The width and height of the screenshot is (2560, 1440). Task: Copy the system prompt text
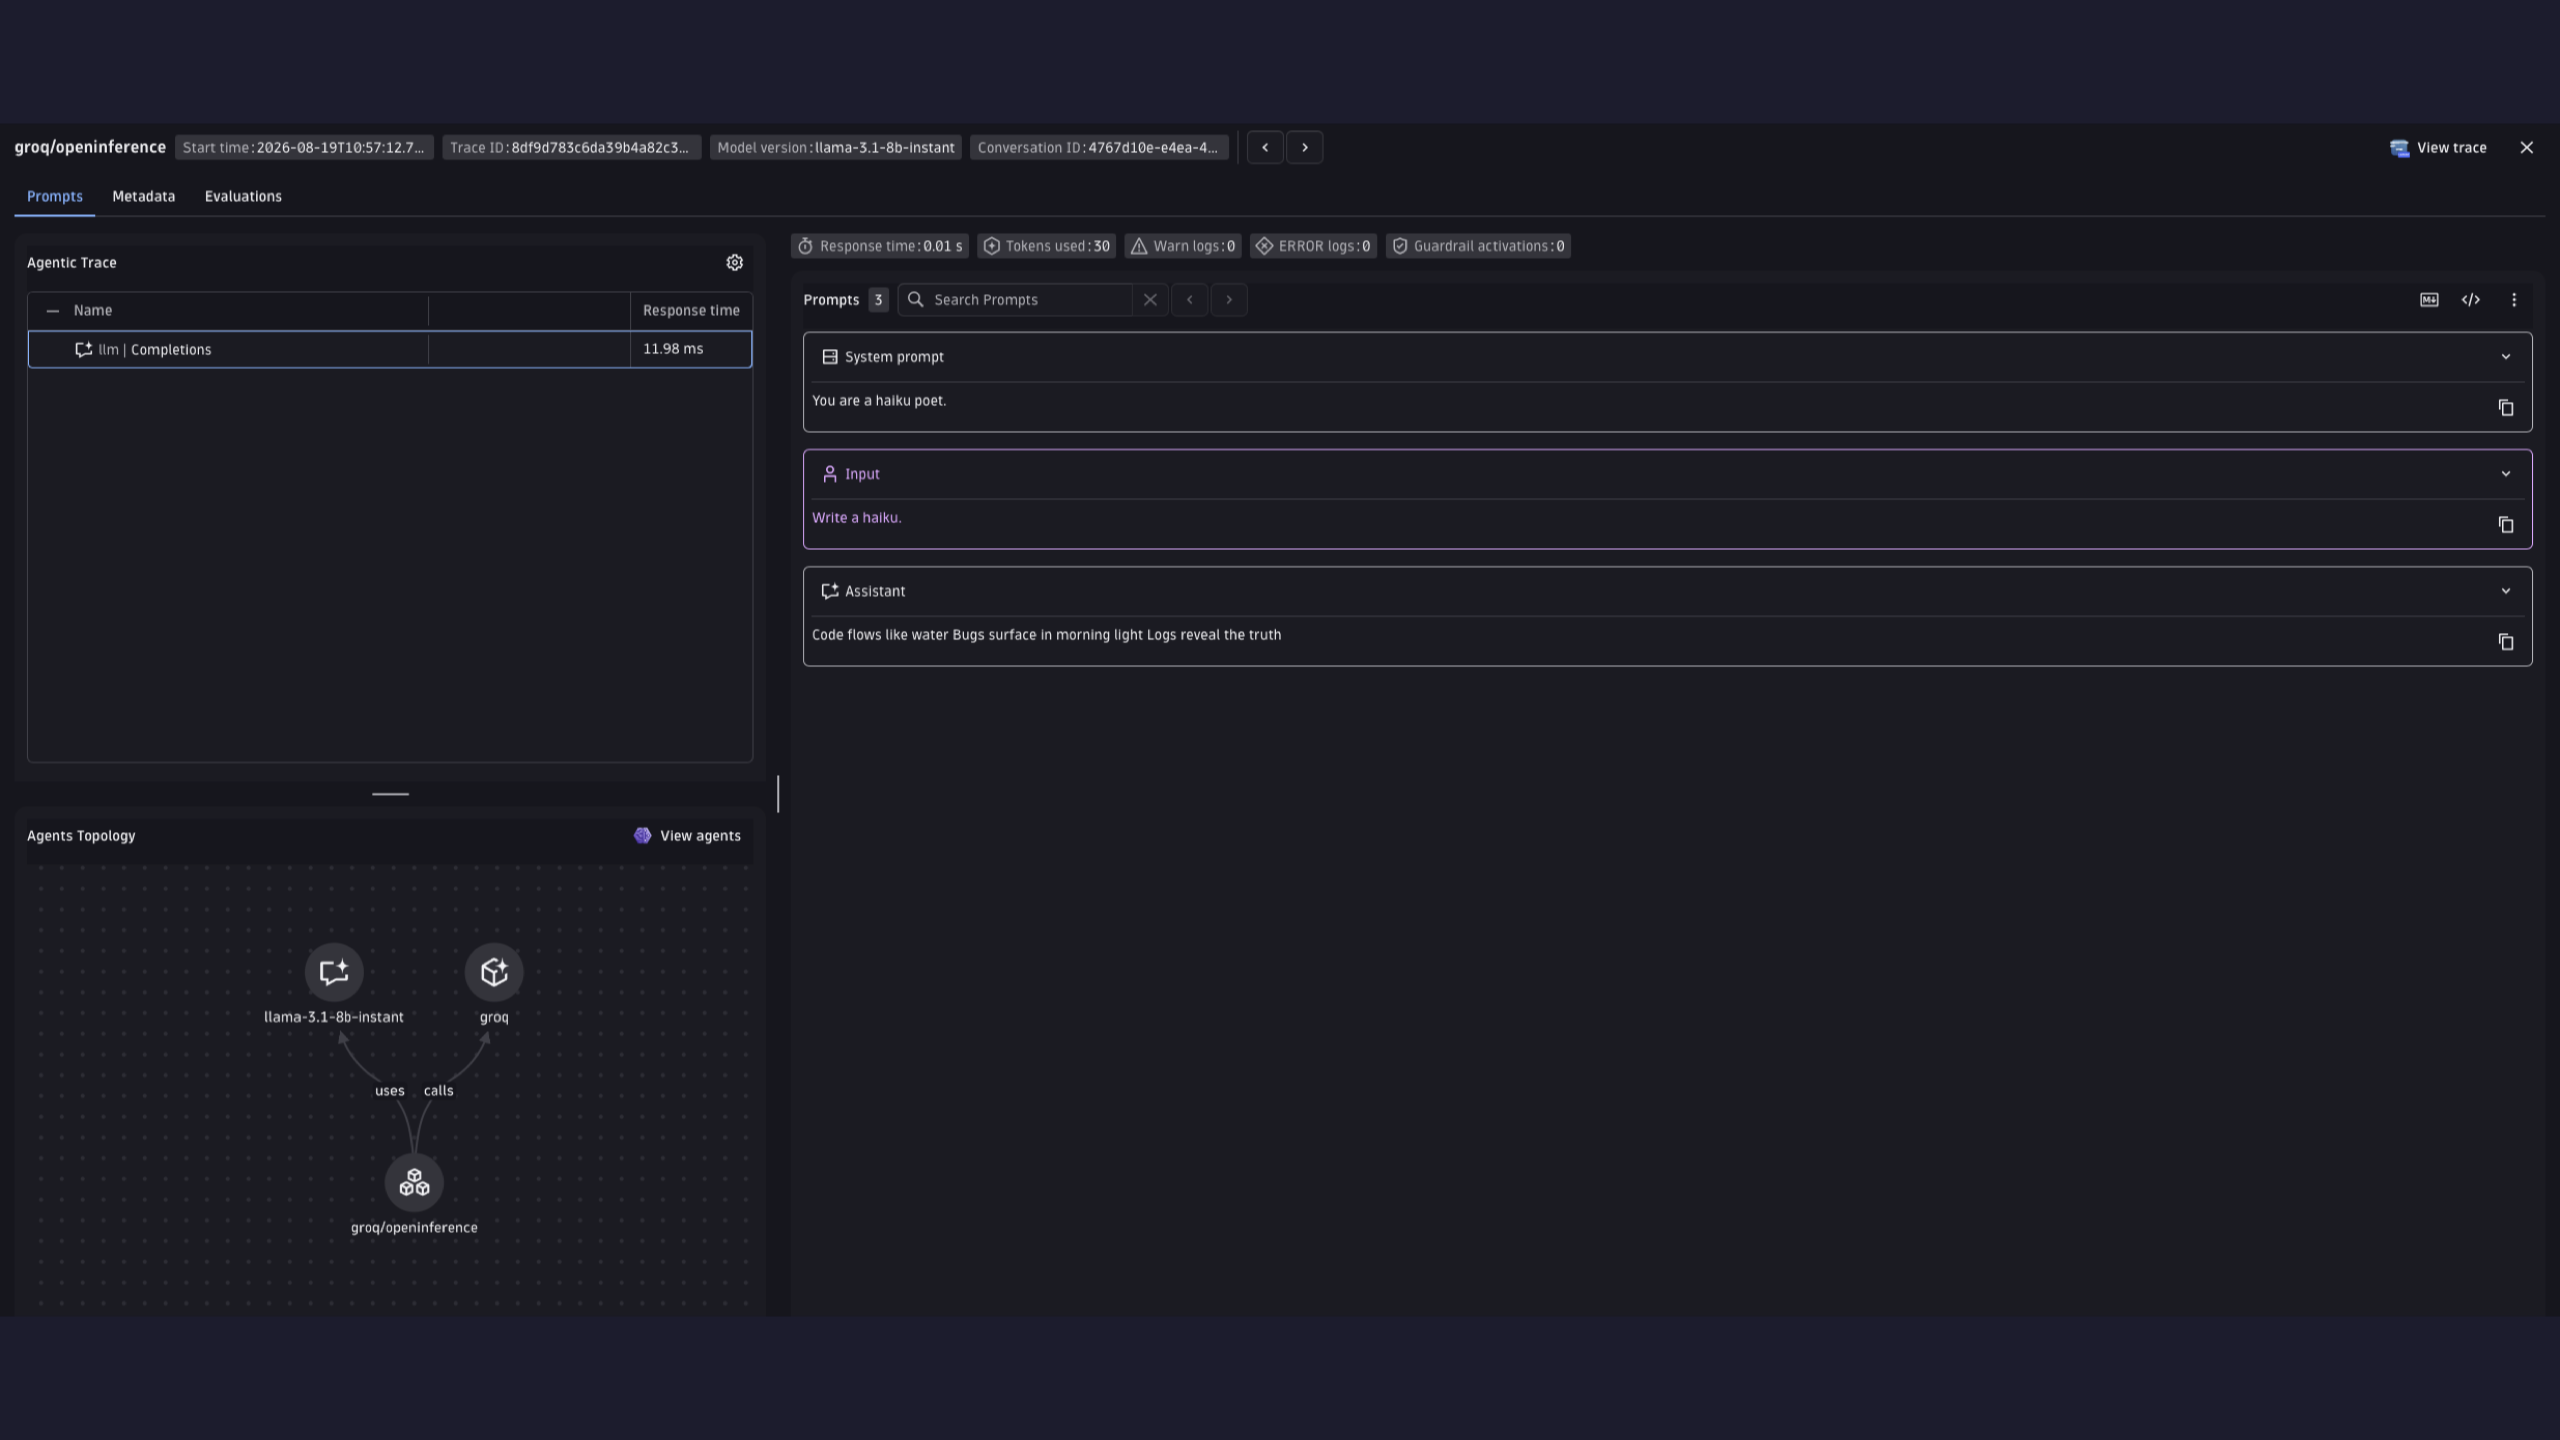(2505, 408)
